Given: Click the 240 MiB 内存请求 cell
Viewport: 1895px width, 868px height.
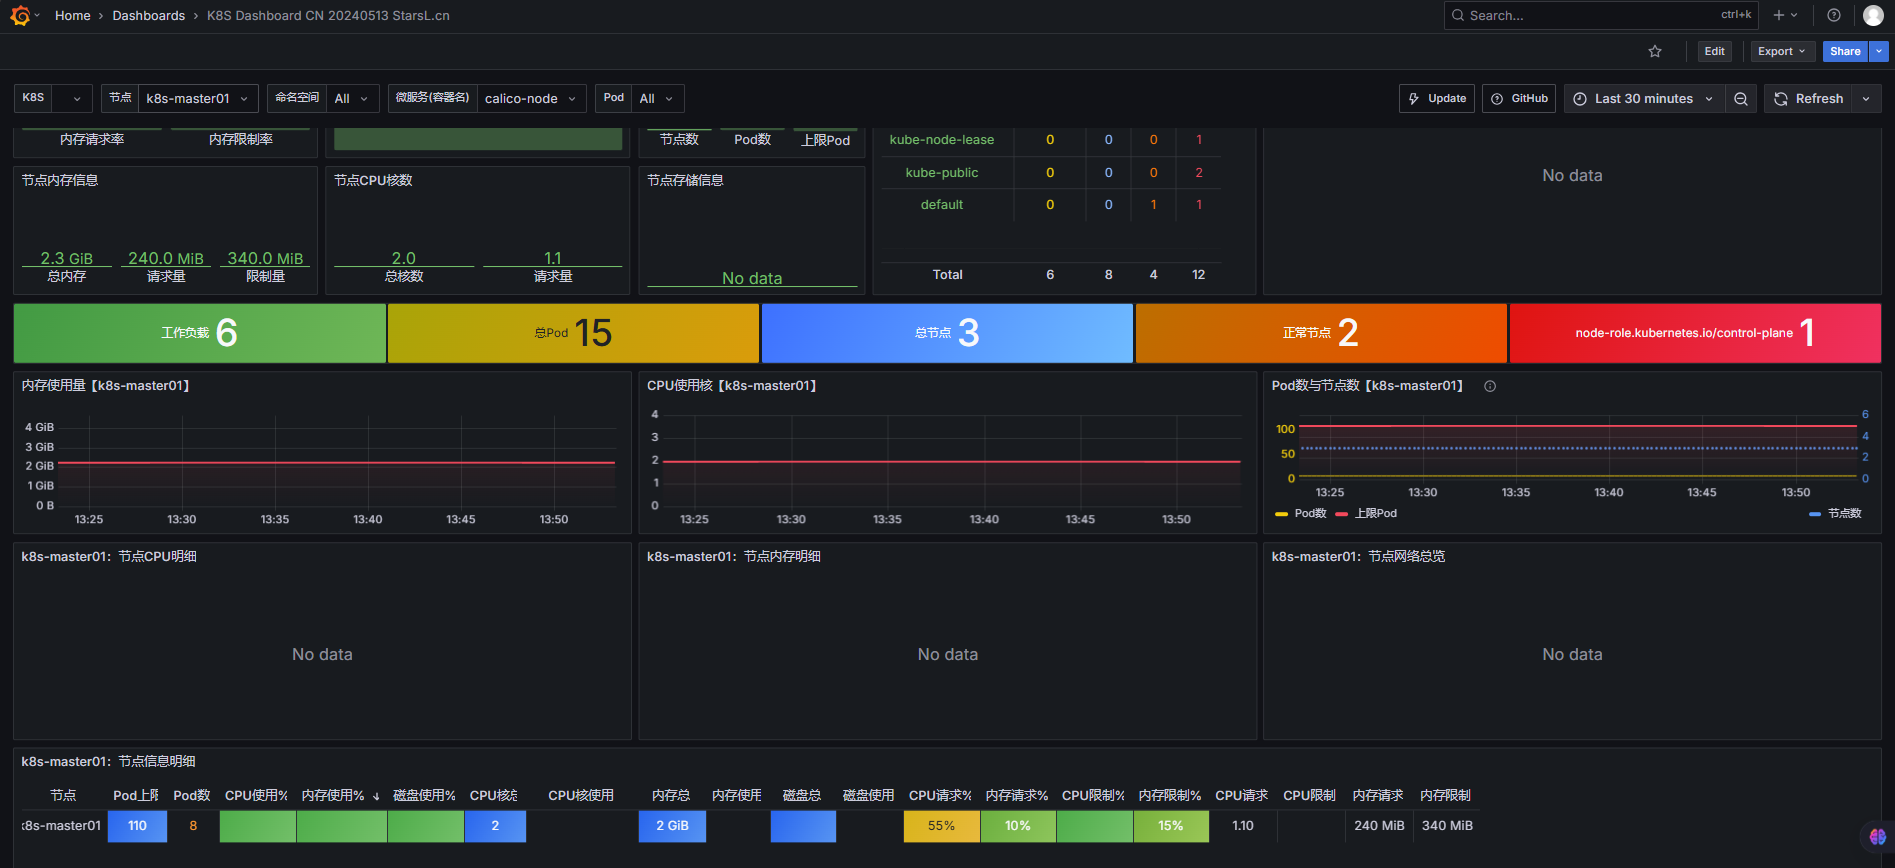Looking at the screenshot, I should pos(1379,826).
